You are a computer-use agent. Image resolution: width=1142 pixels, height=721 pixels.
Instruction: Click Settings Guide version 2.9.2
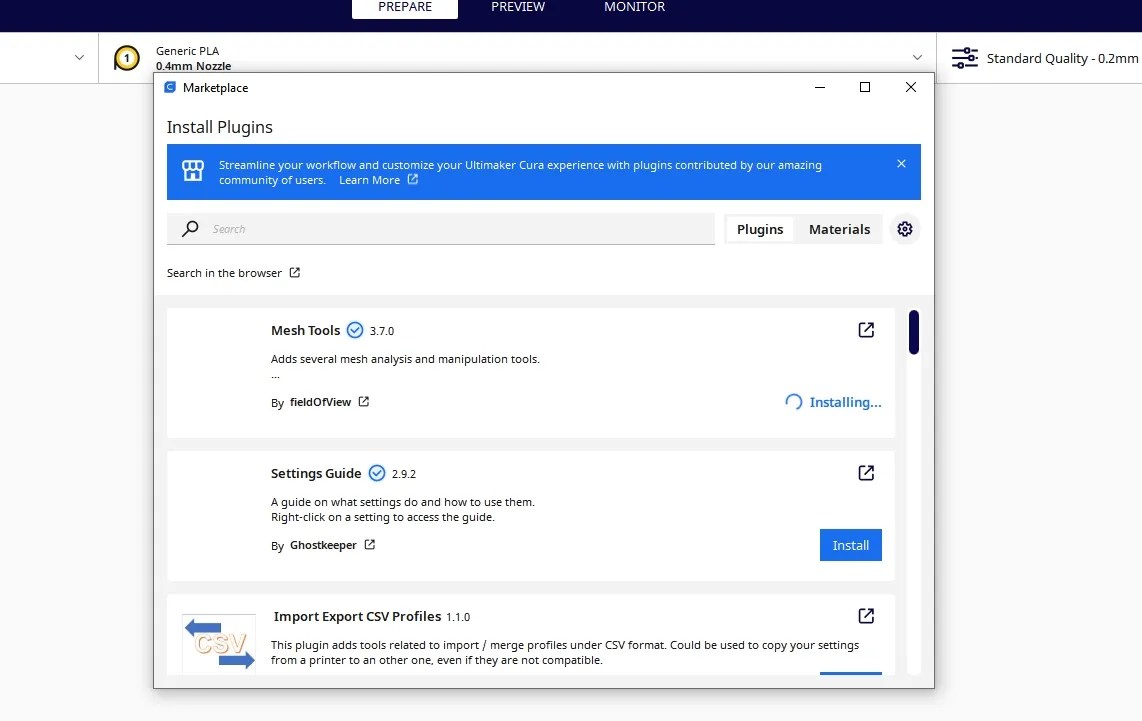403,474
